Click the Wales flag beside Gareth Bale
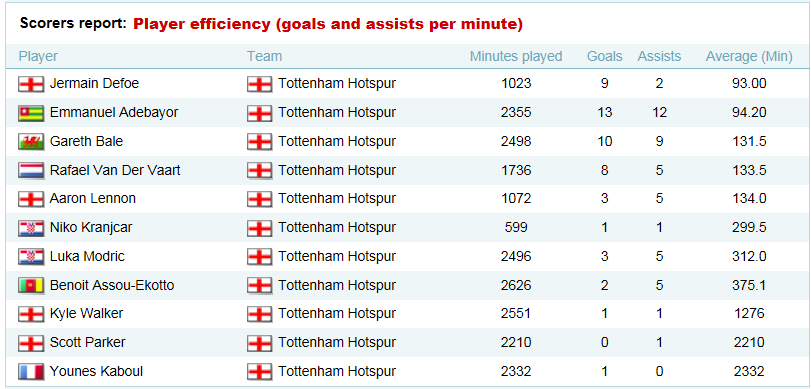This screenshot has width=811, height=389. 31,142
